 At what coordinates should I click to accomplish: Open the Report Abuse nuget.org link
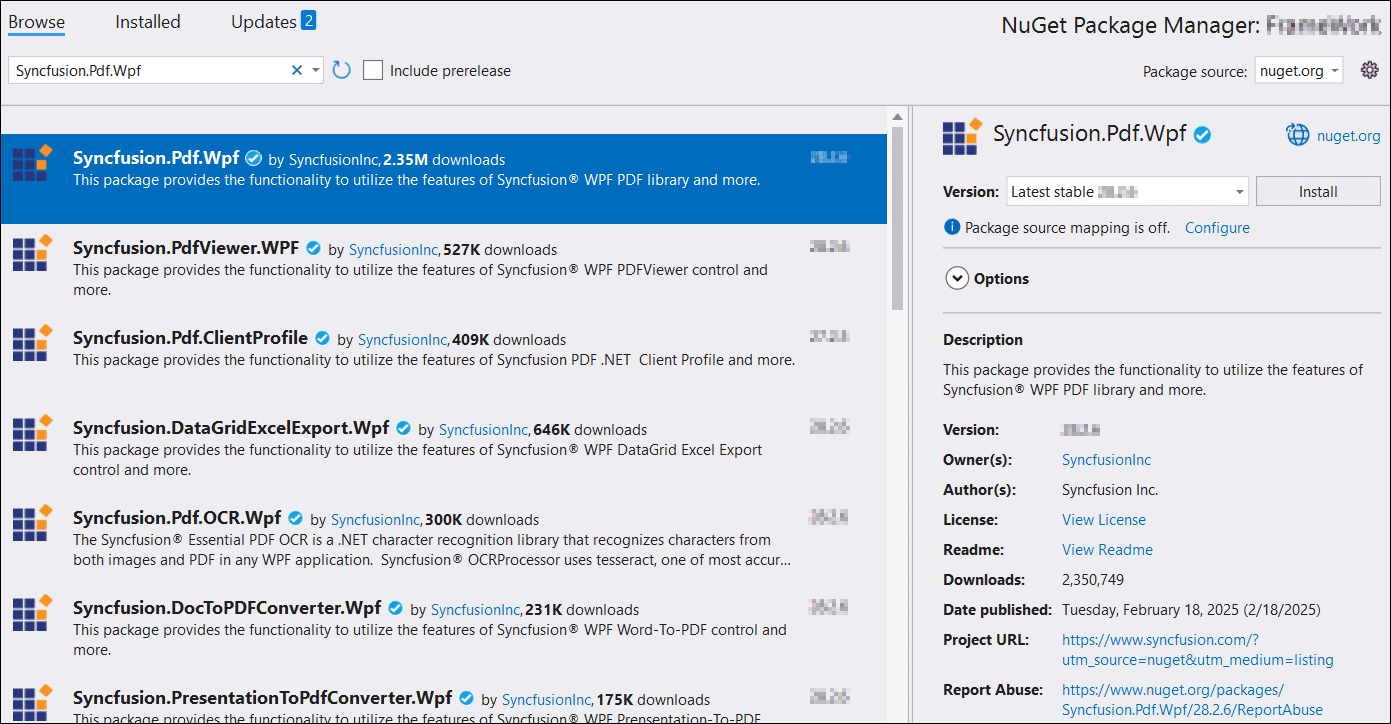click(1192, 700)
